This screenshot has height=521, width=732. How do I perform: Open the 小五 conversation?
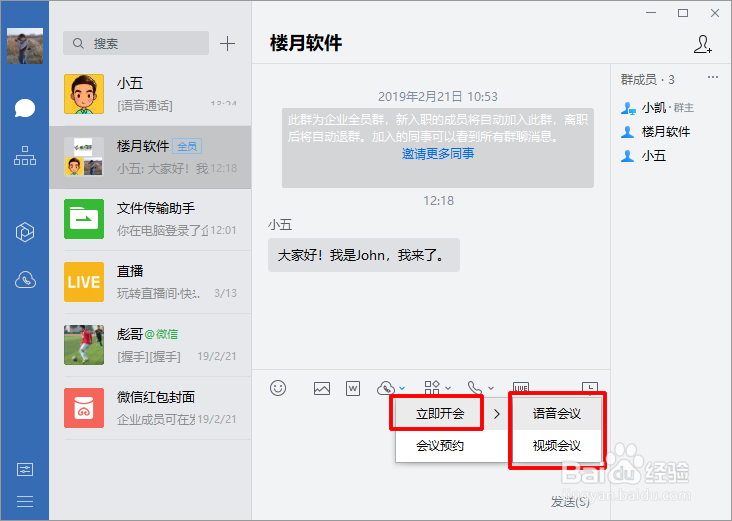(150, 94)
